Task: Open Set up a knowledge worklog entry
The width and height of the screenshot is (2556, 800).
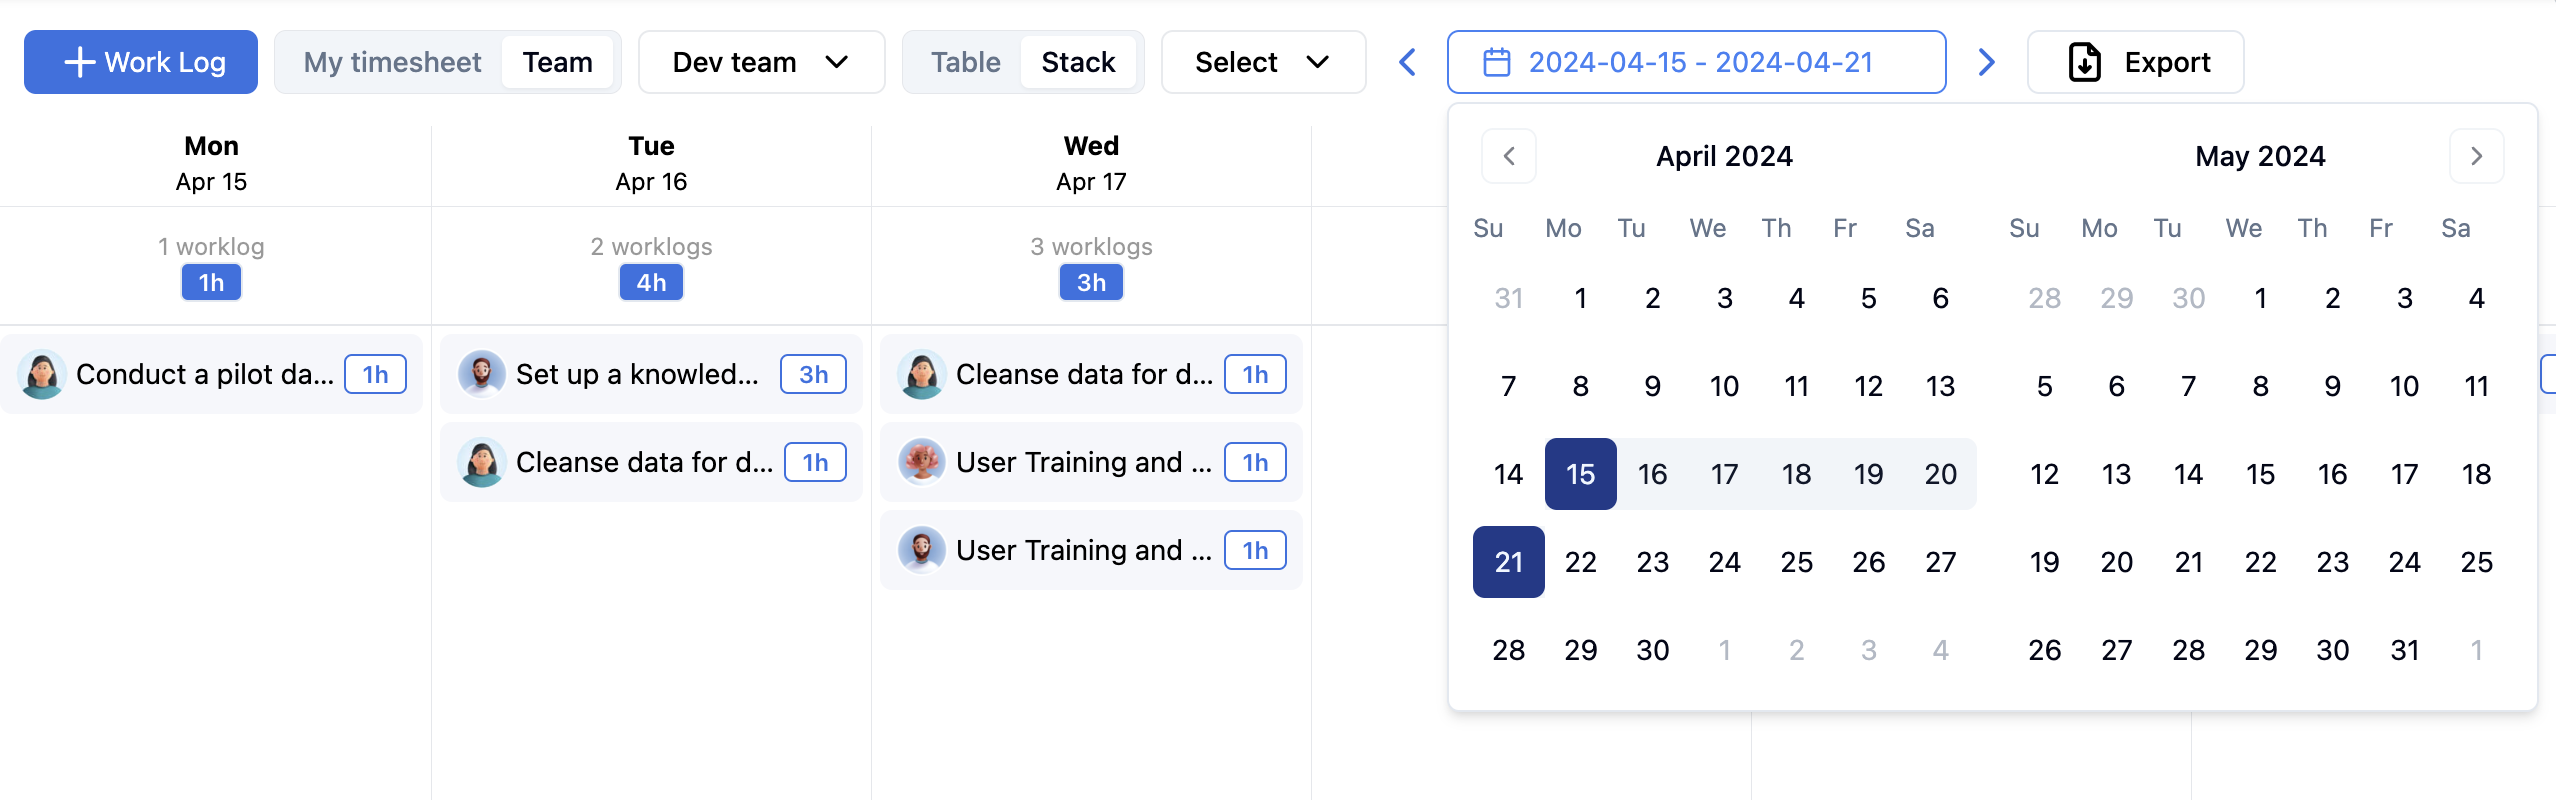Action: (x=637, y=375)
